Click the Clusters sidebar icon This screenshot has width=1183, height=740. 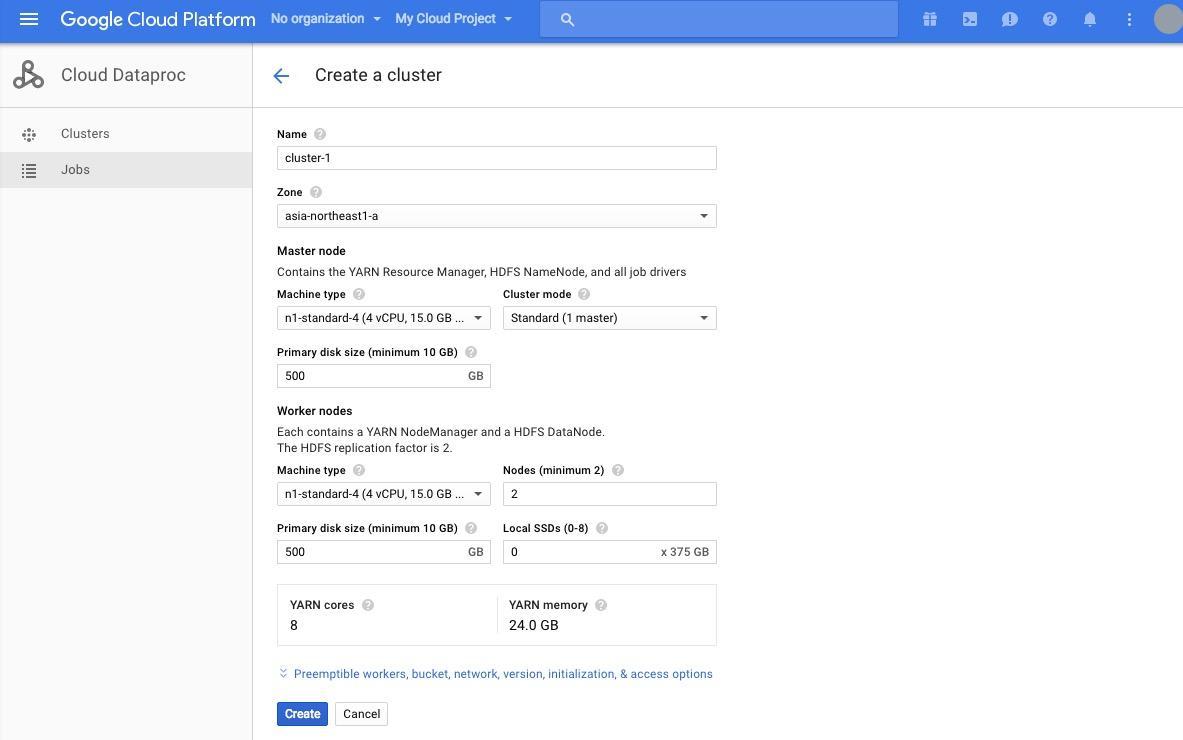[29, 134]
